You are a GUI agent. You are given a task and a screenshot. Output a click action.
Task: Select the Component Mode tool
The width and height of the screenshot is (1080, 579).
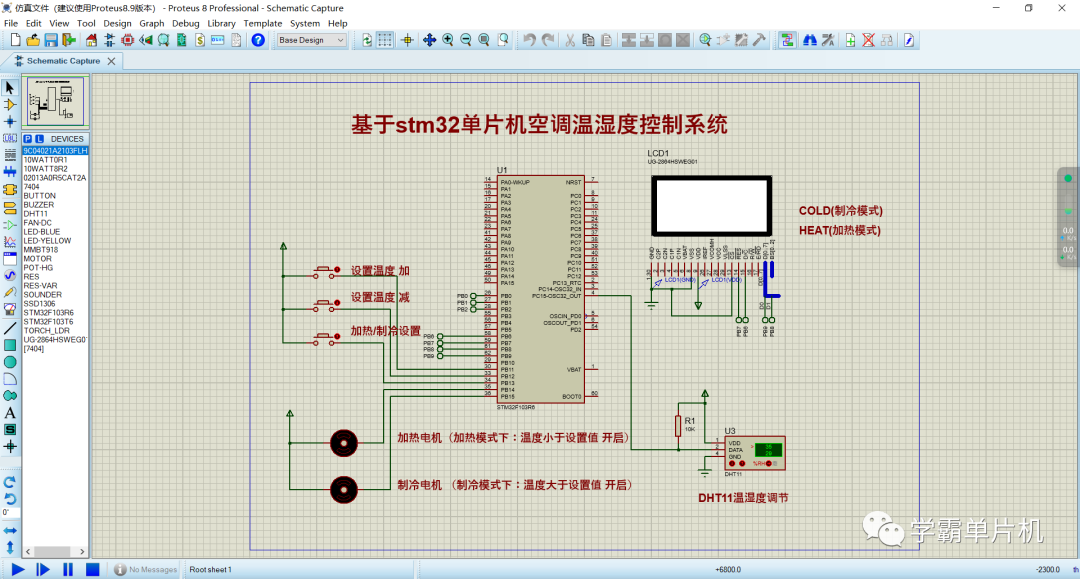10,105
